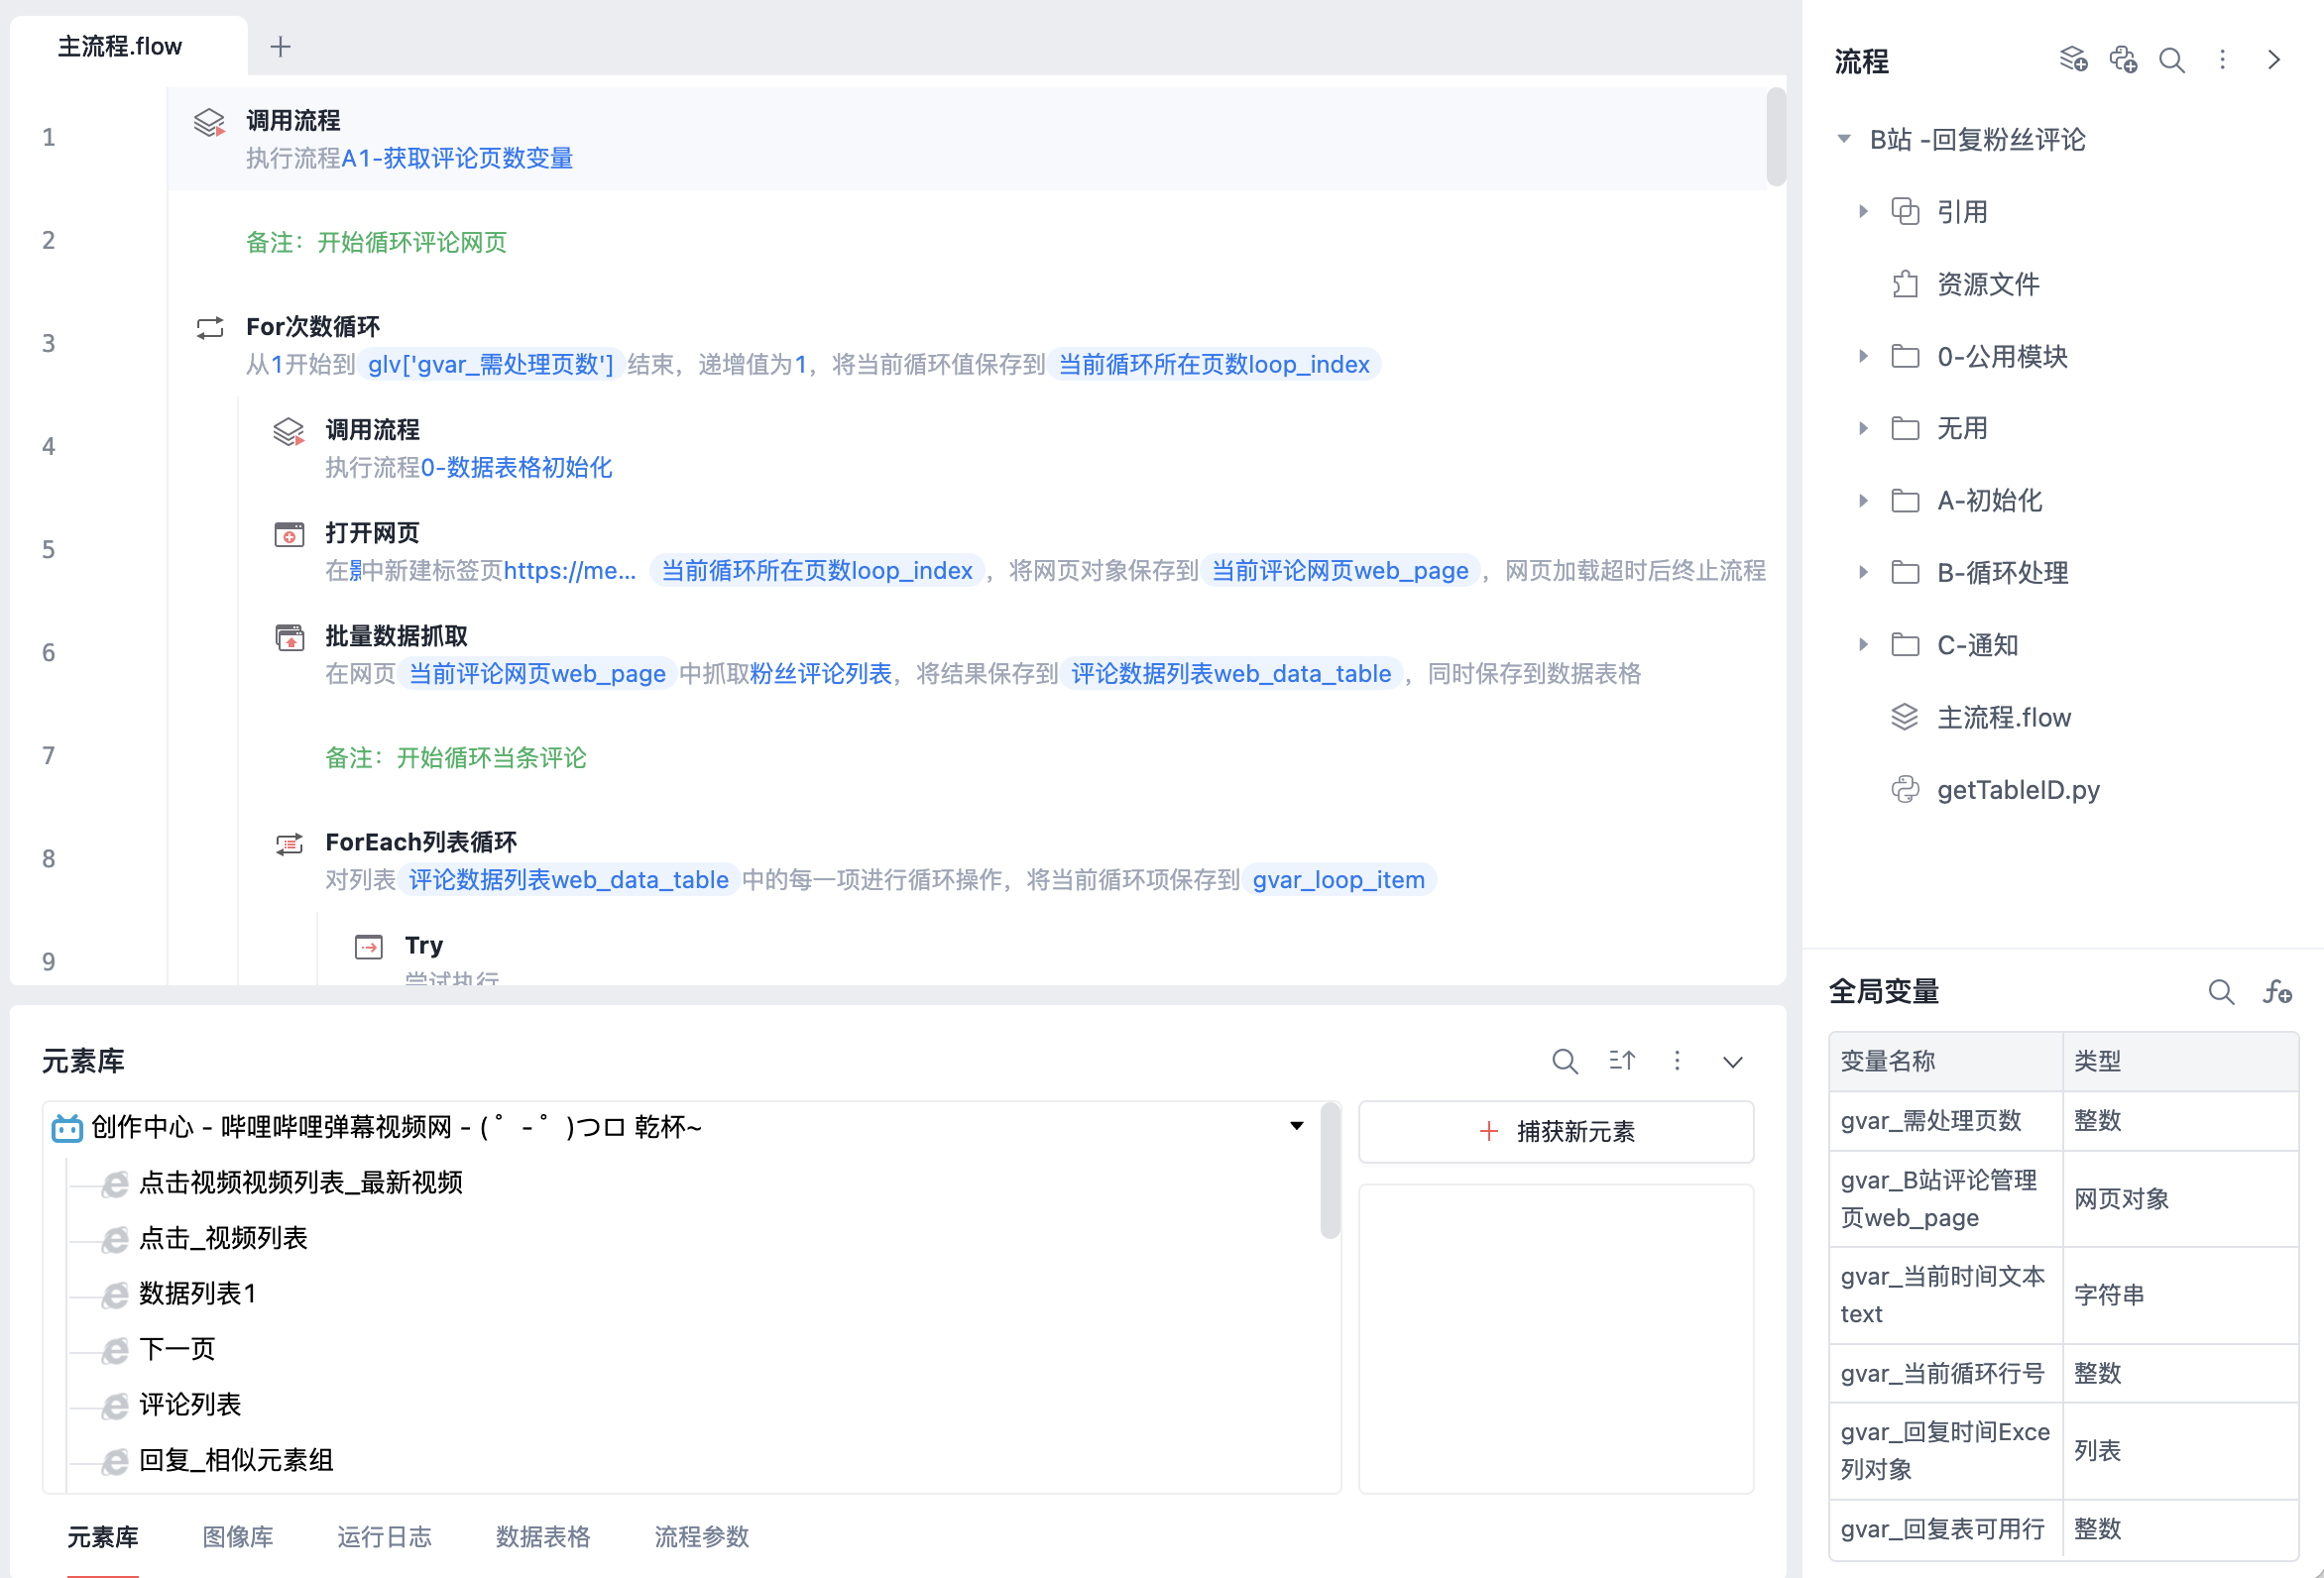Image resolution: width=2324 pixels, height=1578 pixels.
Task: Expand the 0-公用模块 folder
Action: [1862, 356]
